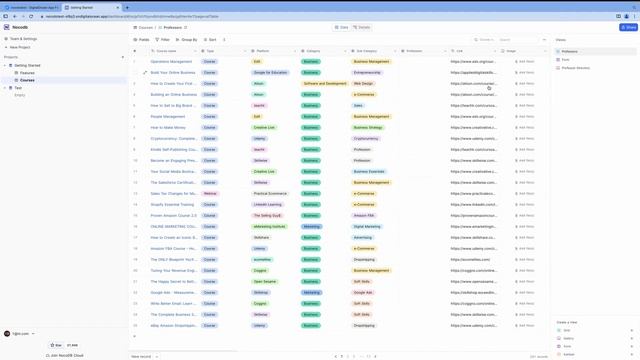Open Link column header dropdown
This screenshot has width=640, height=360.
[495, 51]
